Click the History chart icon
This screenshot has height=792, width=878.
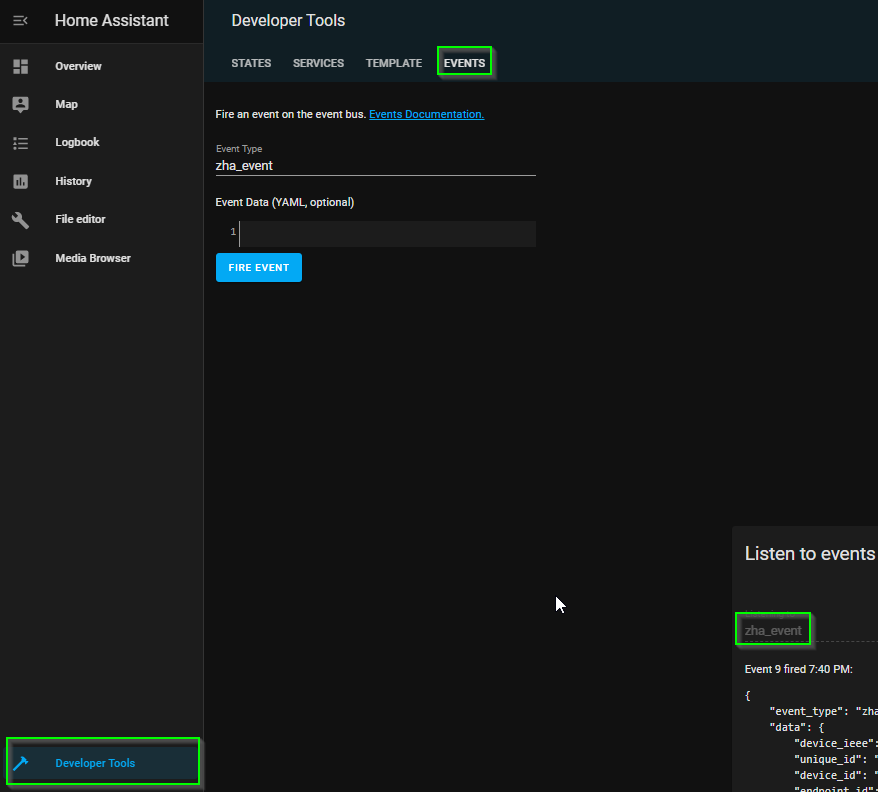tap(21, 181)
